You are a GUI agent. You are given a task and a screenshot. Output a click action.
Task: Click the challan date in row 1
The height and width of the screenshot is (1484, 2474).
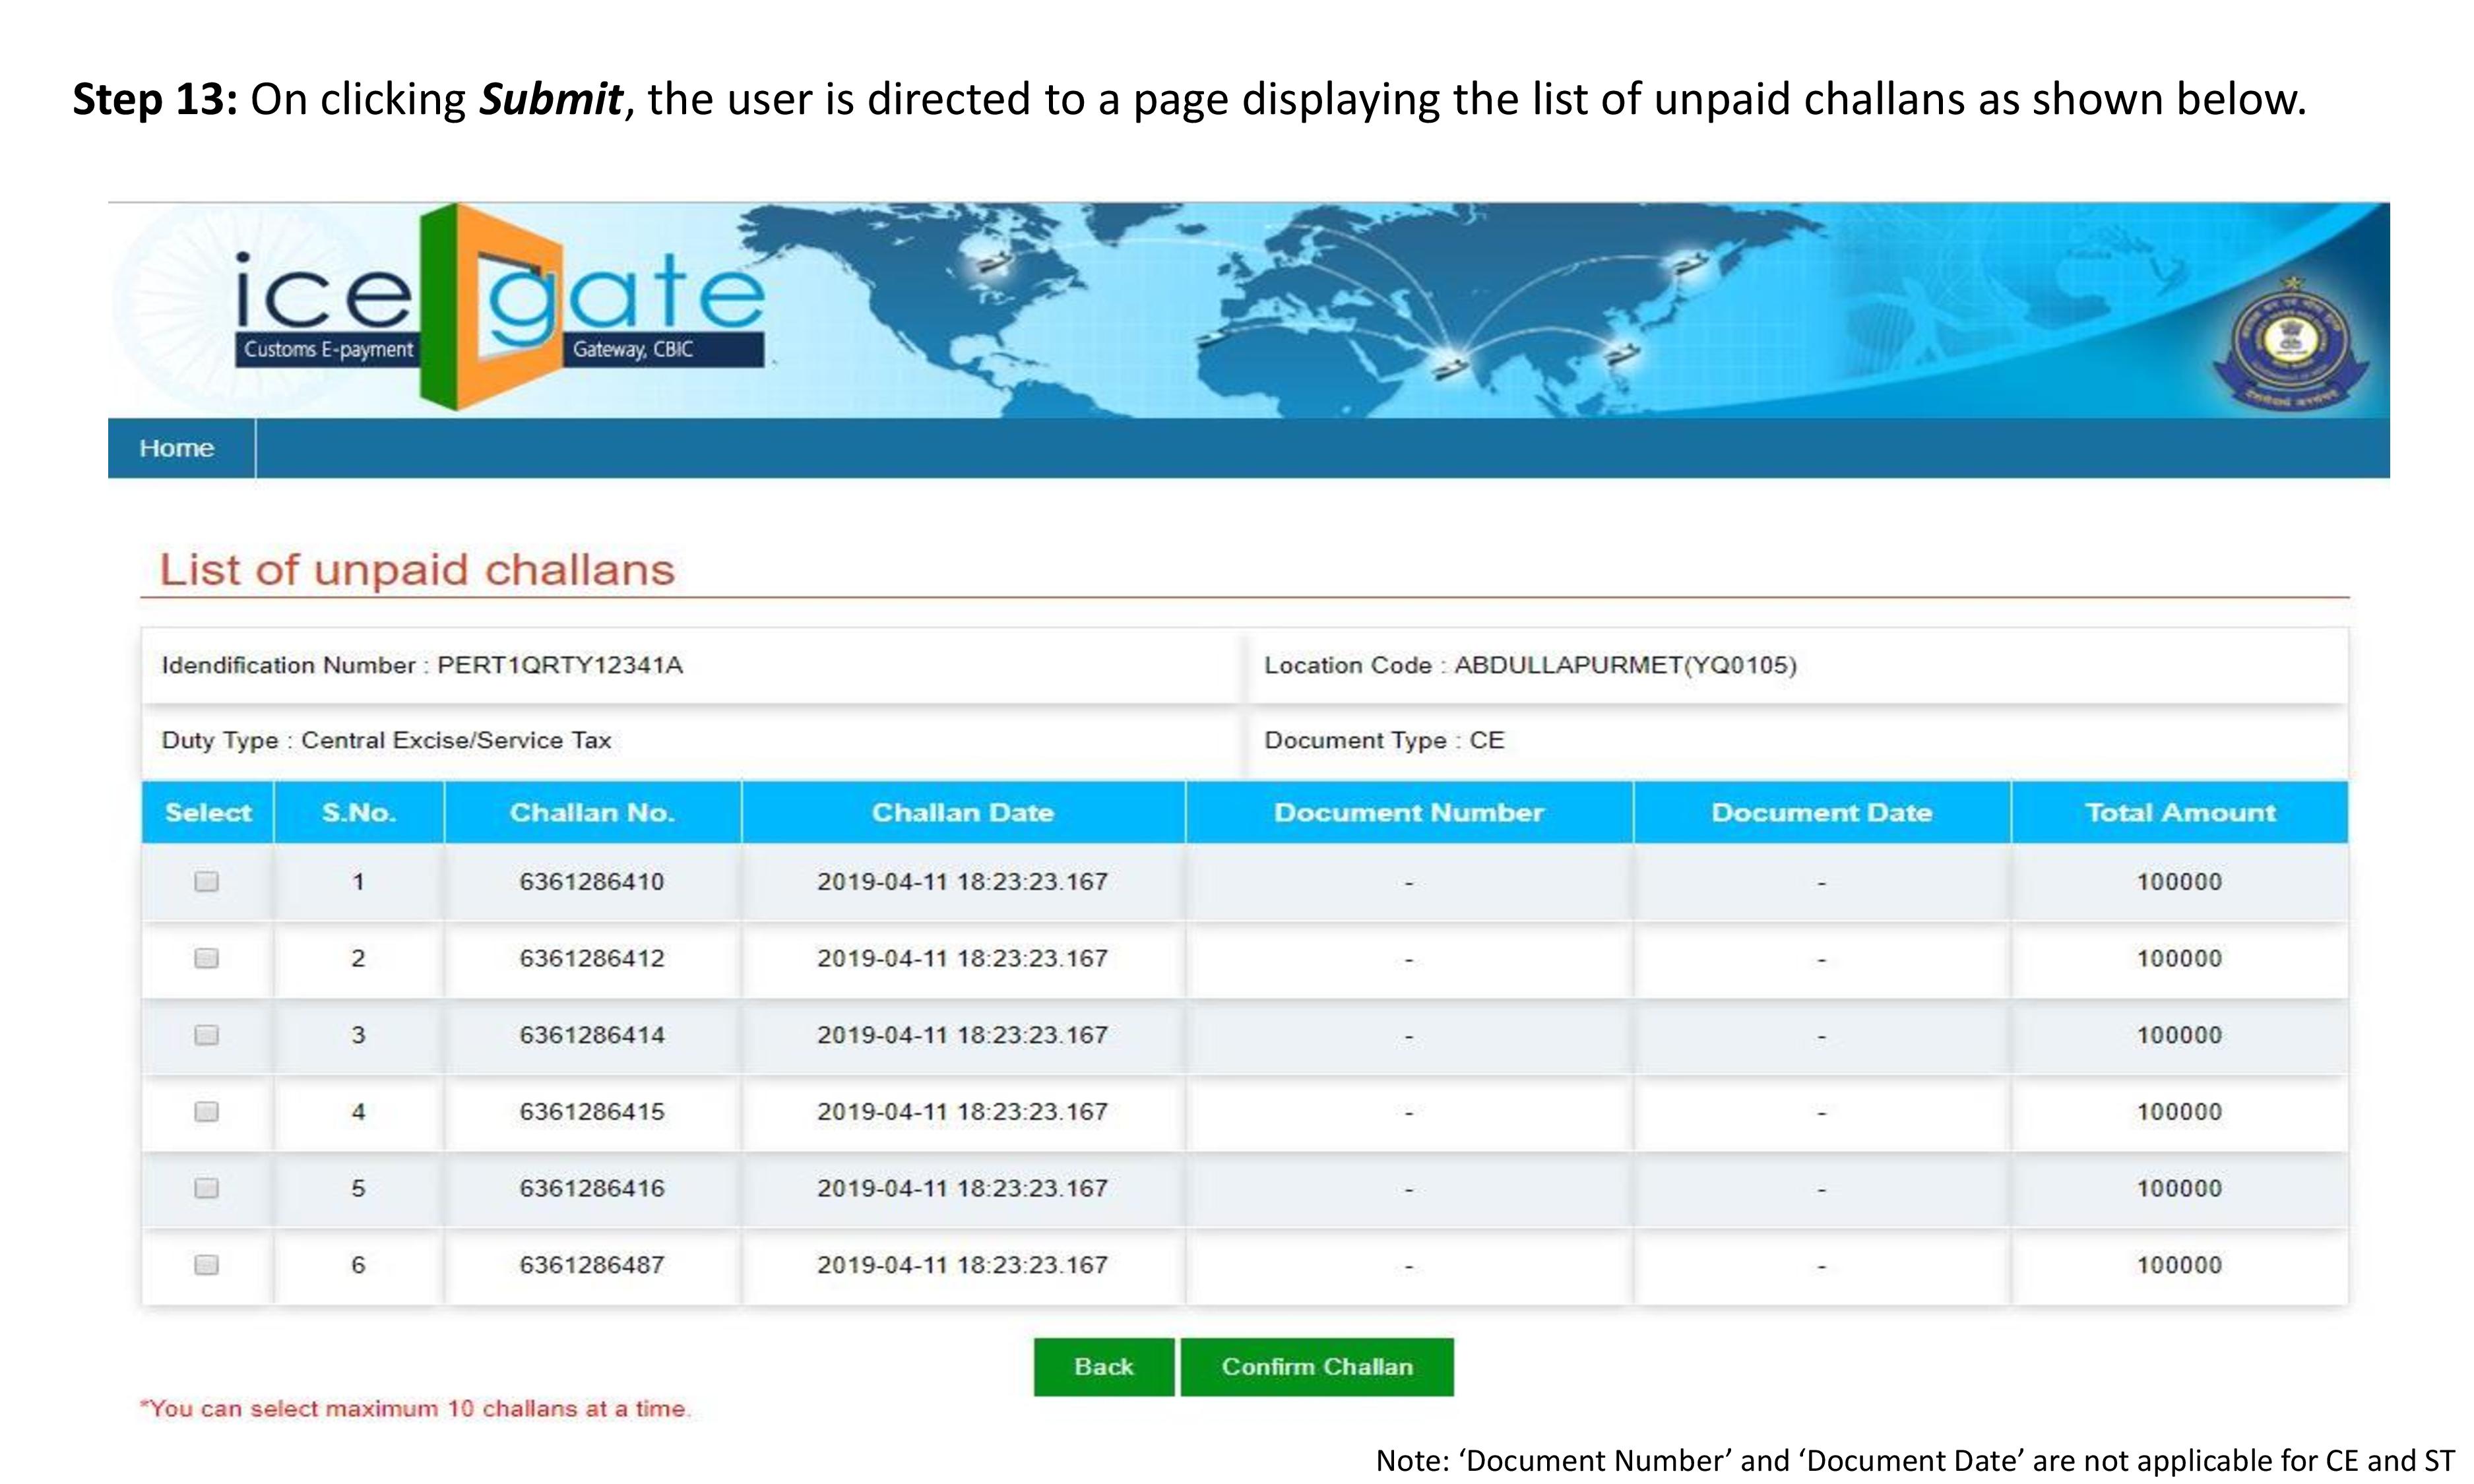coord(962,882)
